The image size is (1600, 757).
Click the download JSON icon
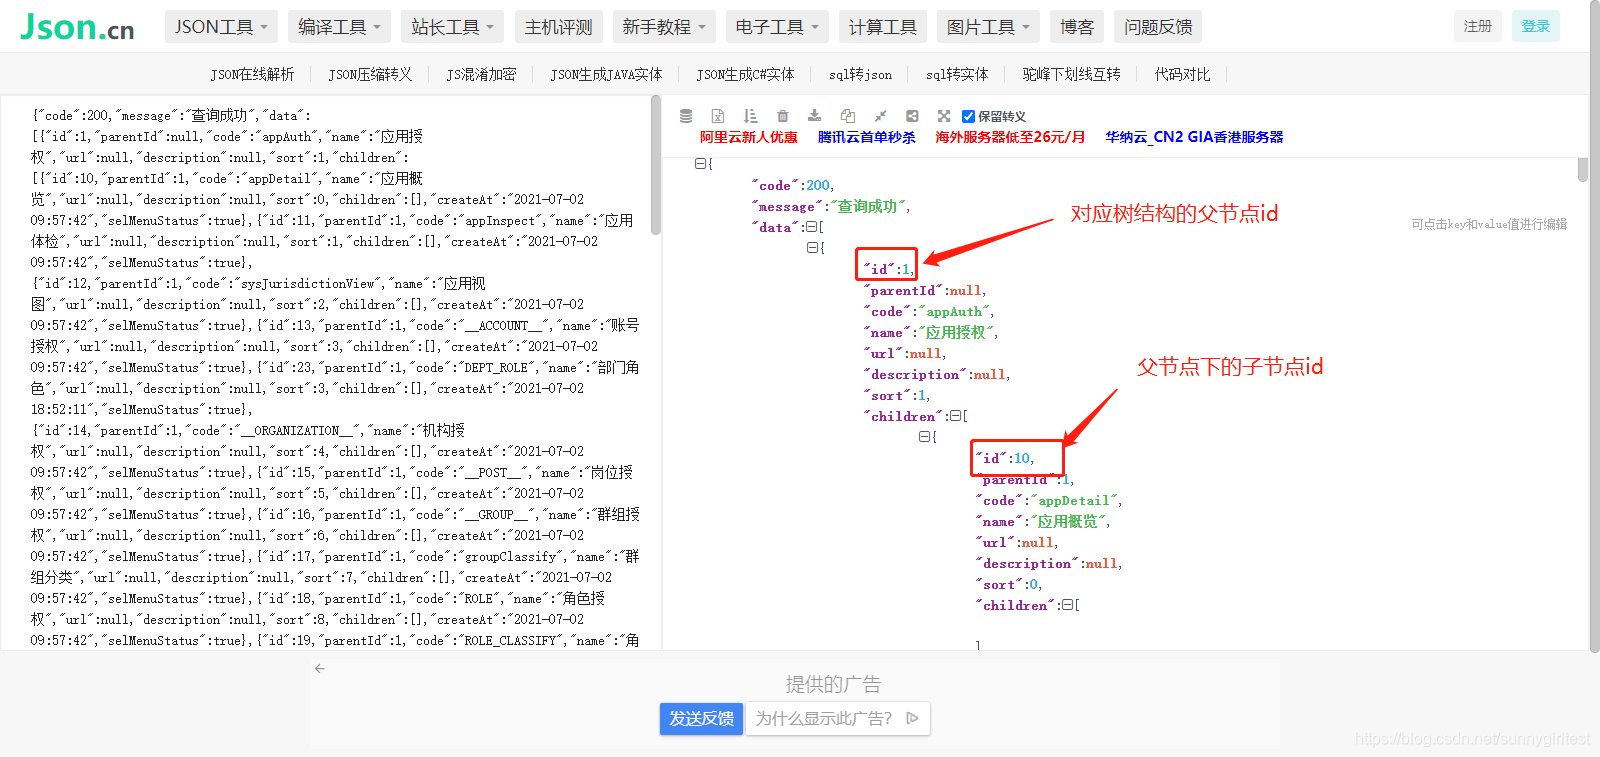click(x=815, y=116)
